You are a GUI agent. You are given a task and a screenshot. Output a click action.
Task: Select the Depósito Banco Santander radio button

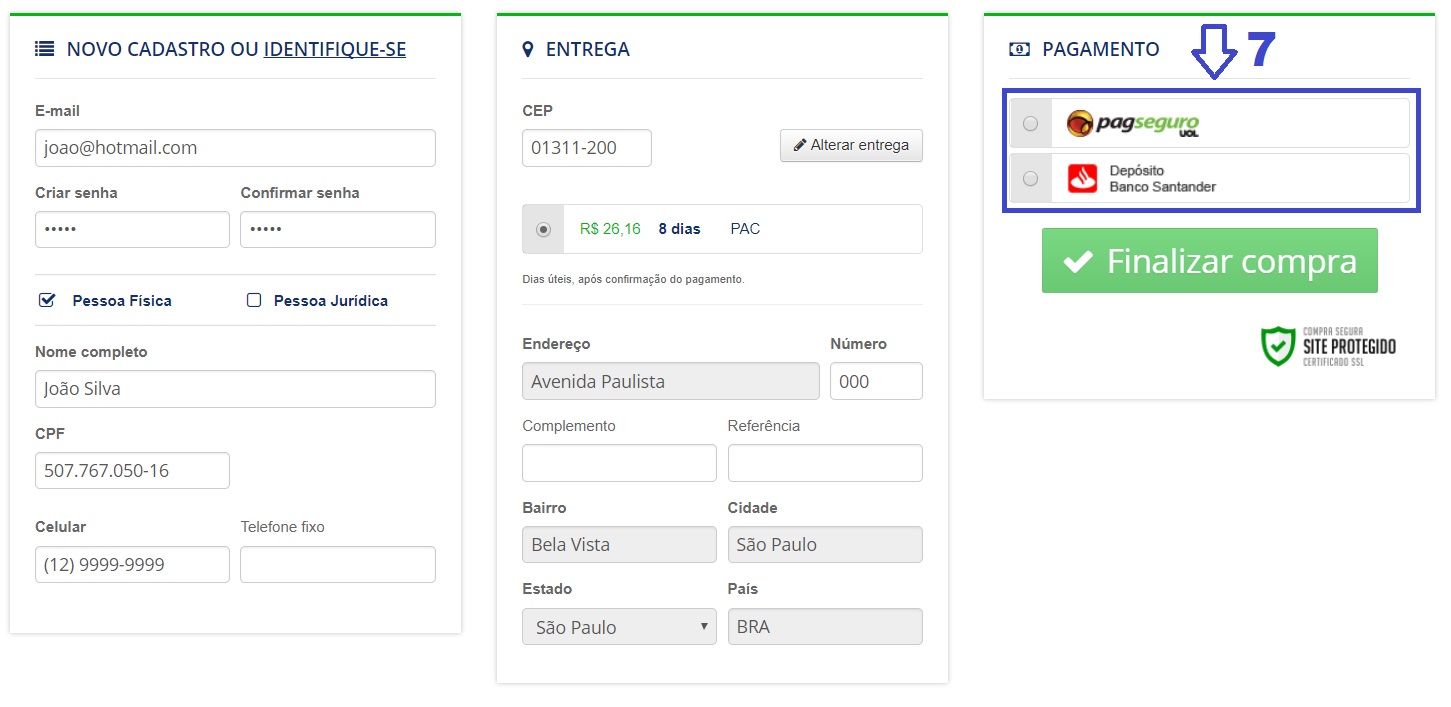point(1030,178)
